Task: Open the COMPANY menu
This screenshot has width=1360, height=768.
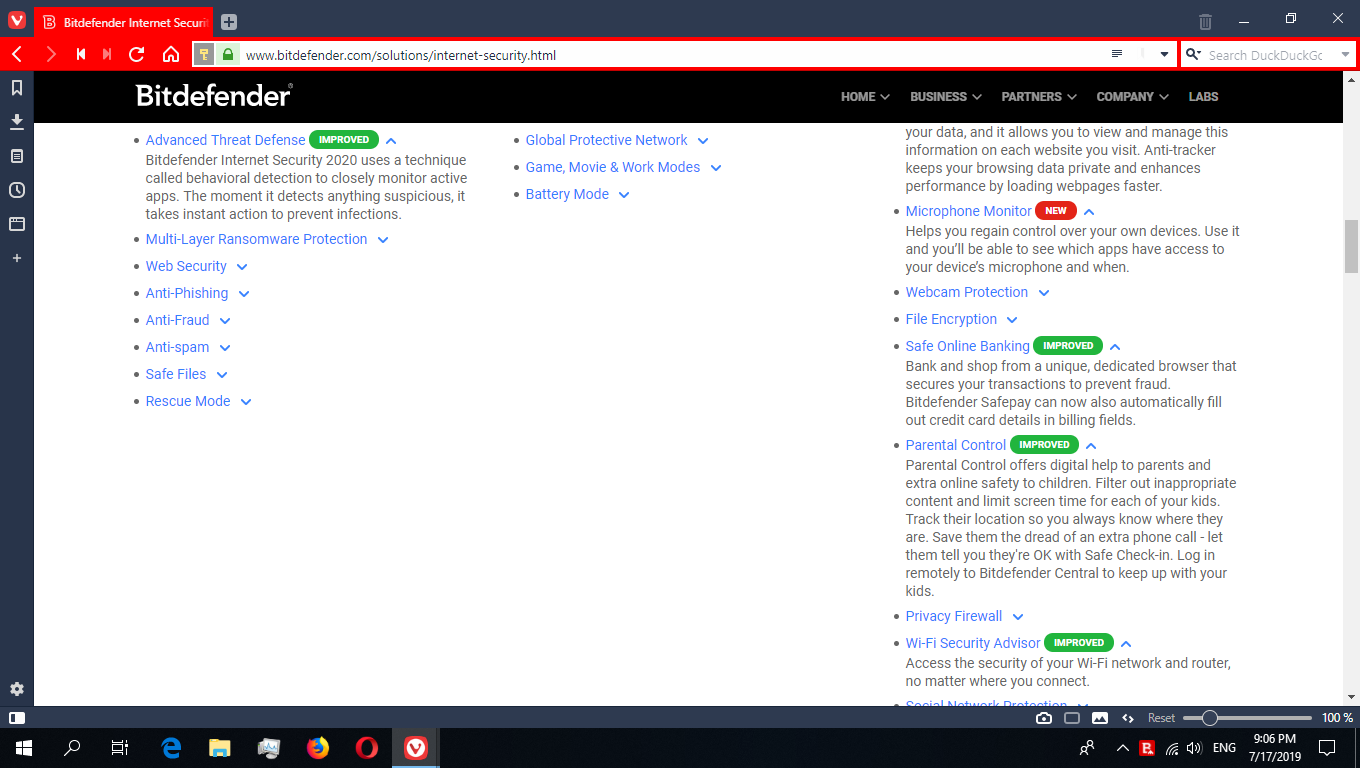Action: 1132,97
